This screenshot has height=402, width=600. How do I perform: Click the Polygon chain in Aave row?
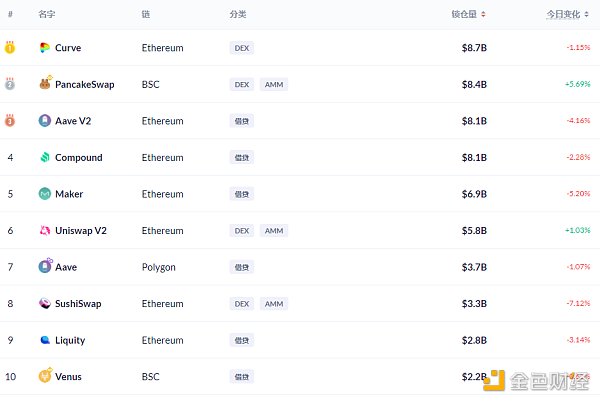pyautogui.click(x=159, y=267)
